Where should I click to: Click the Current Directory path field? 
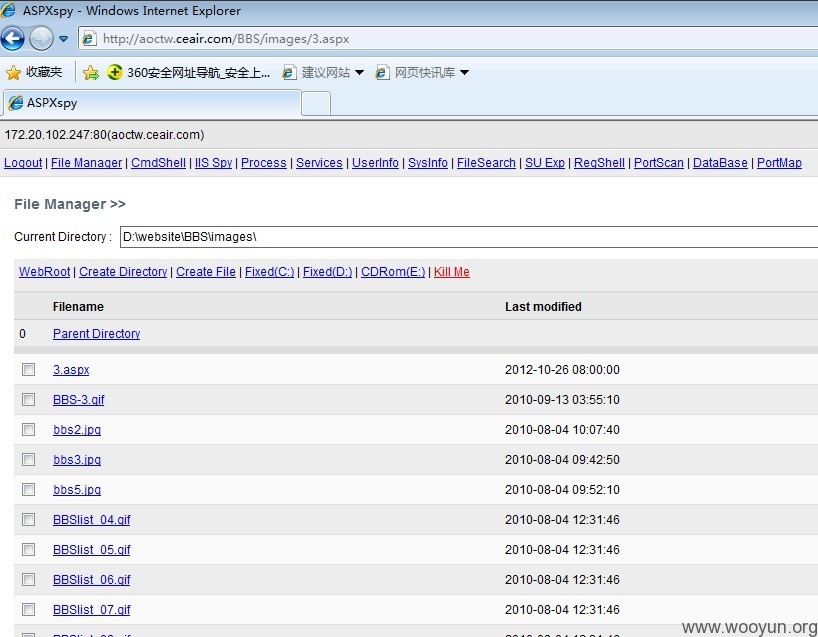[x=469, y=237]
